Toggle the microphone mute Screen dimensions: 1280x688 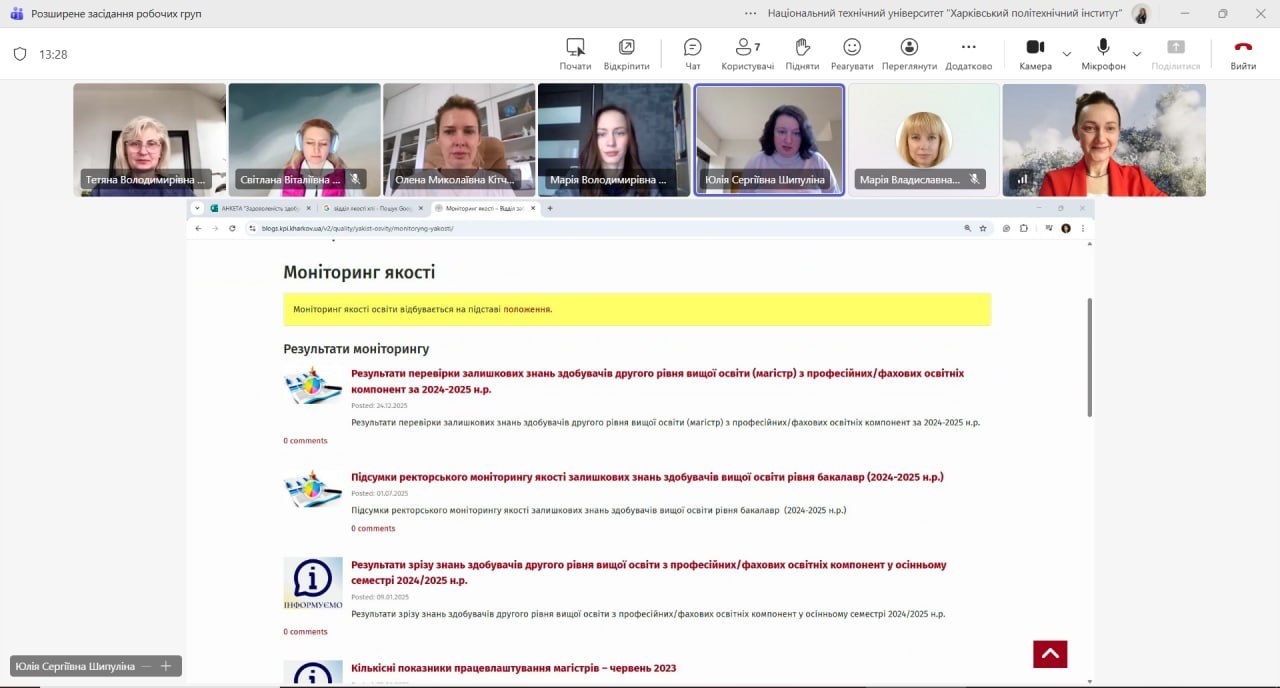(1103, 48)
